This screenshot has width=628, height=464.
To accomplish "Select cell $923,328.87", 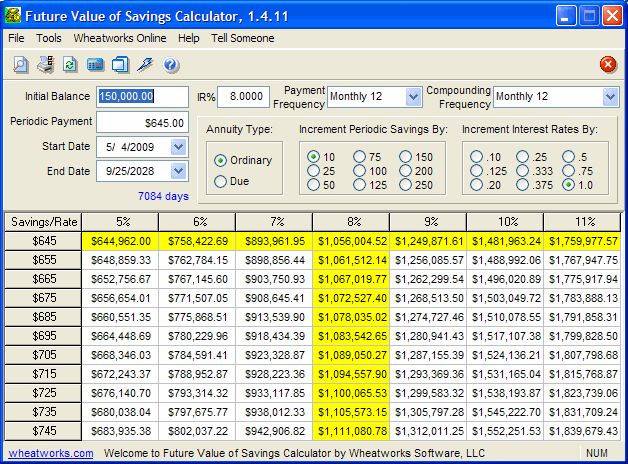I will (x=274, y=356).
